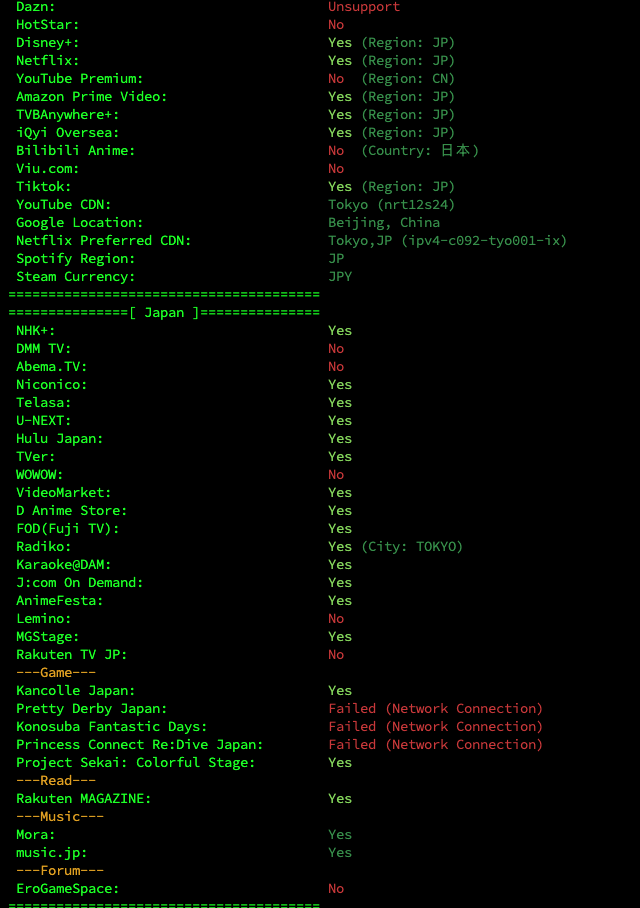
Task: Click the Japan section header
Action: 164,313
